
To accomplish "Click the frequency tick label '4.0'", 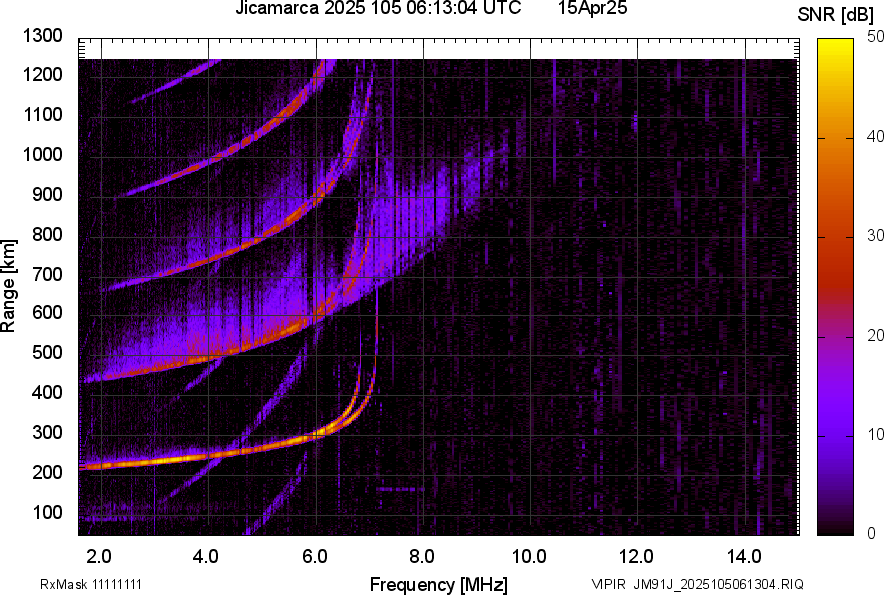I will tap(205, 557).
